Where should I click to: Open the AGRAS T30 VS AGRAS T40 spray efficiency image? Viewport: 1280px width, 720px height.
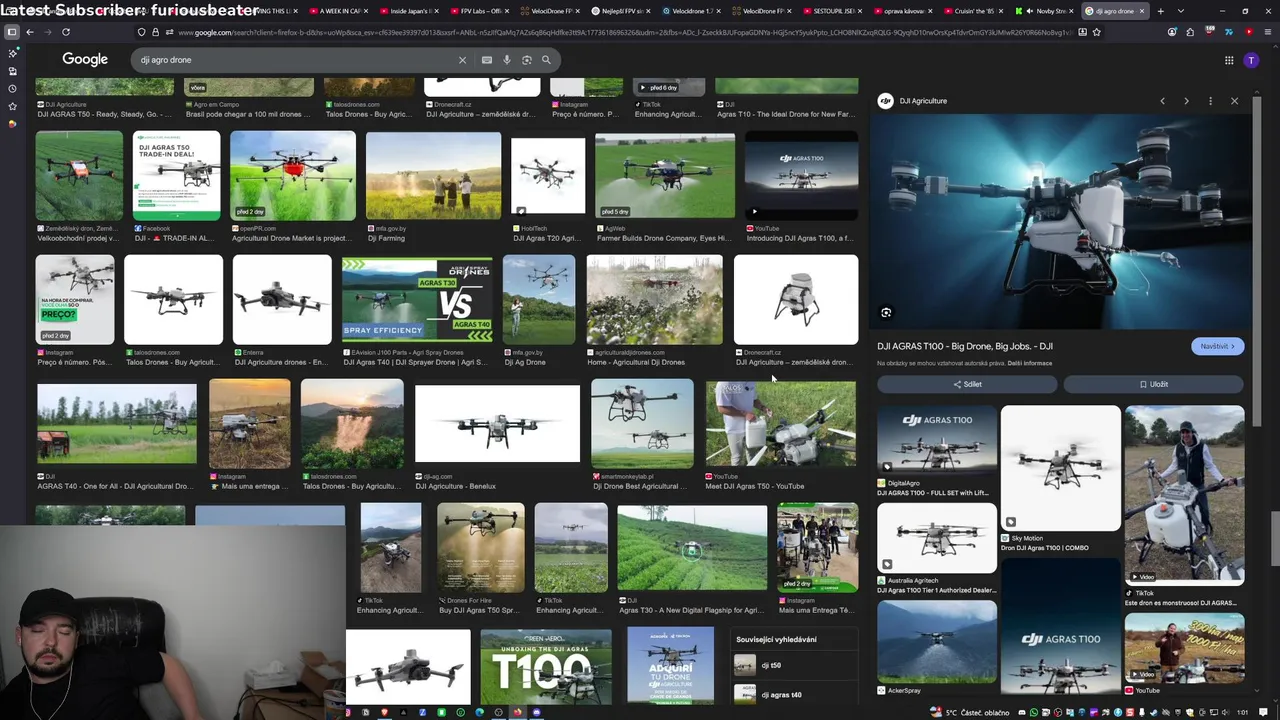tap(417, 301)
